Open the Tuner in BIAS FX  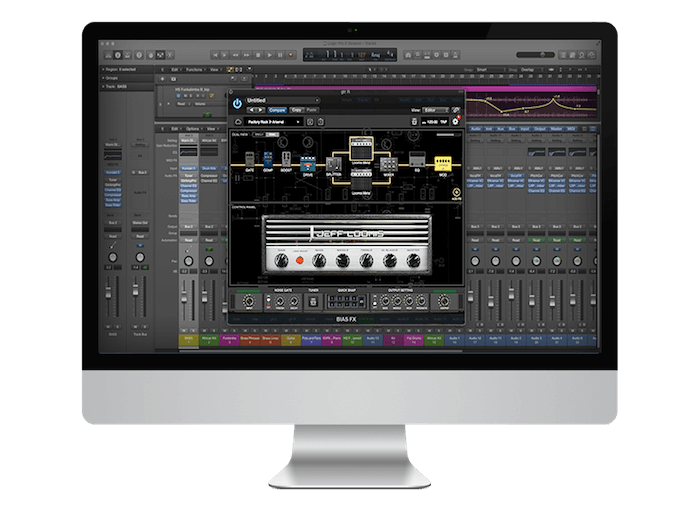pos(313,302)
